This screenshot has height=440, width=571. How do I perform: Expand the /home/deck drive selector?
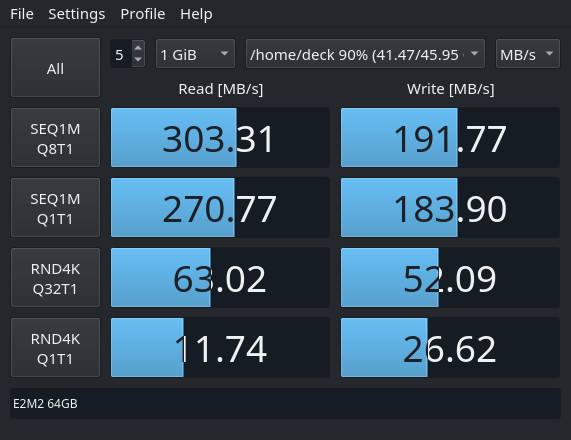coord(365,54)
